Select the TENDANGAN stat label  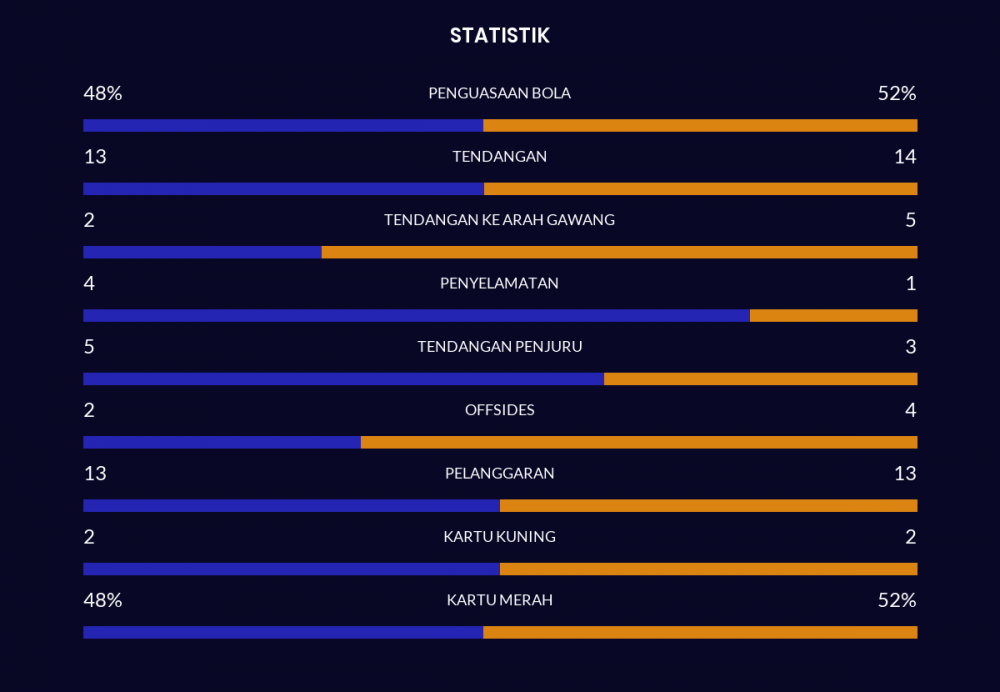click(499, 156)
